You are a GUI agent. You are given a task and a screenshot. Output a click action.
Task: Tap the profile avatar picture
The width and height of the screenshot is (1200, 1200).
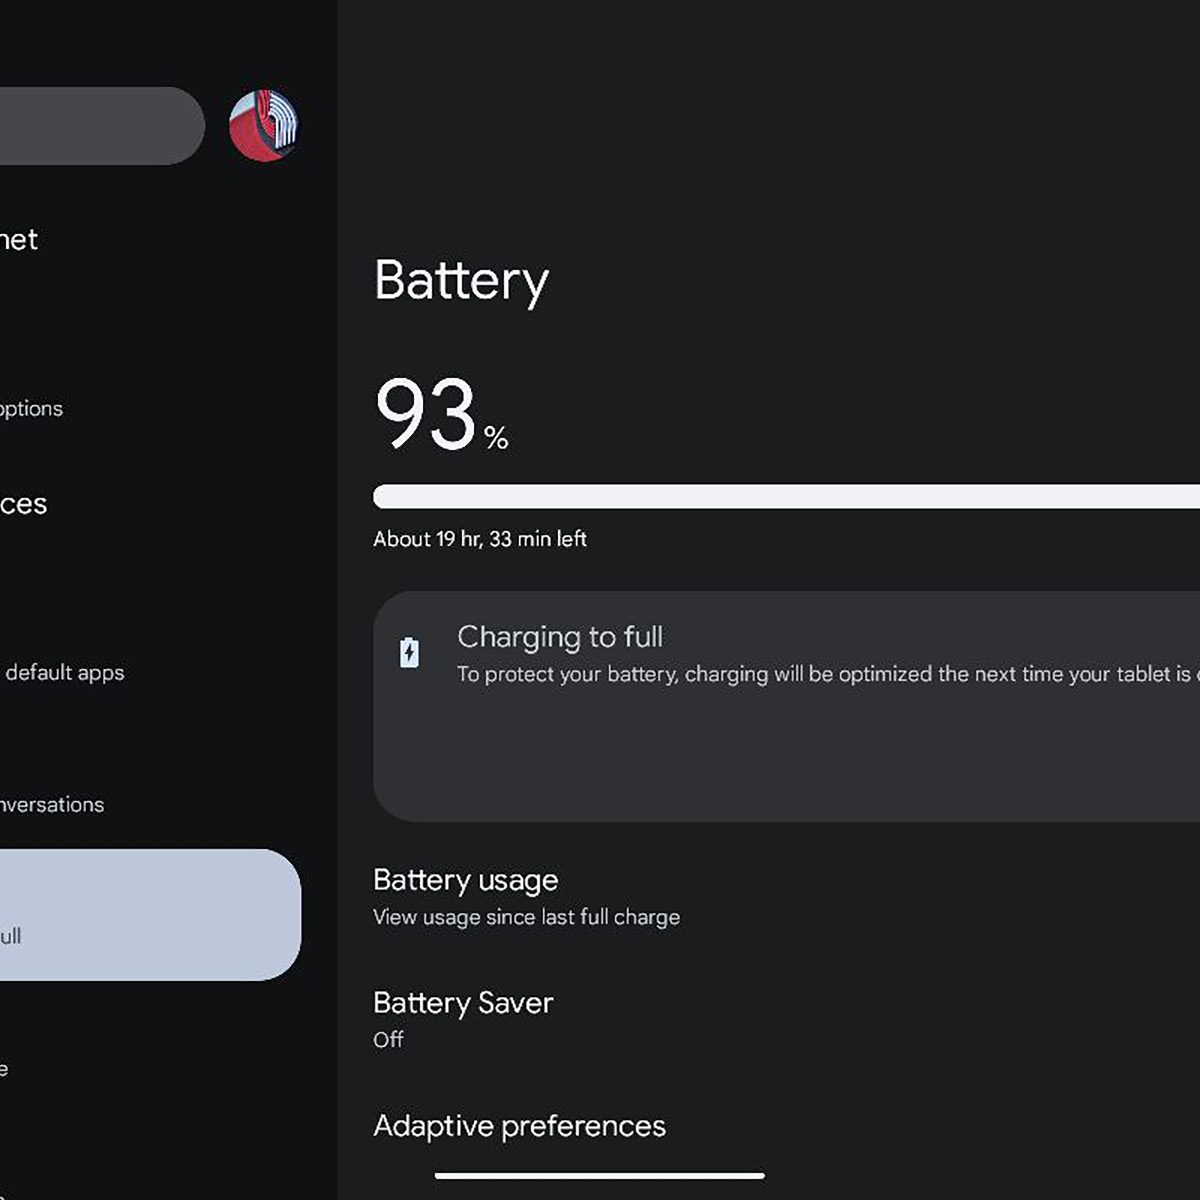263,126
